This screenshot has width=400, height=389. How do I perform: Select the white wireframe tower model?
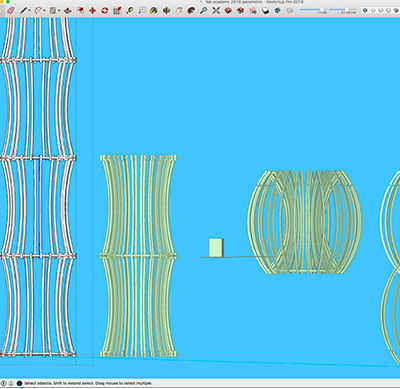click(38, 187)
